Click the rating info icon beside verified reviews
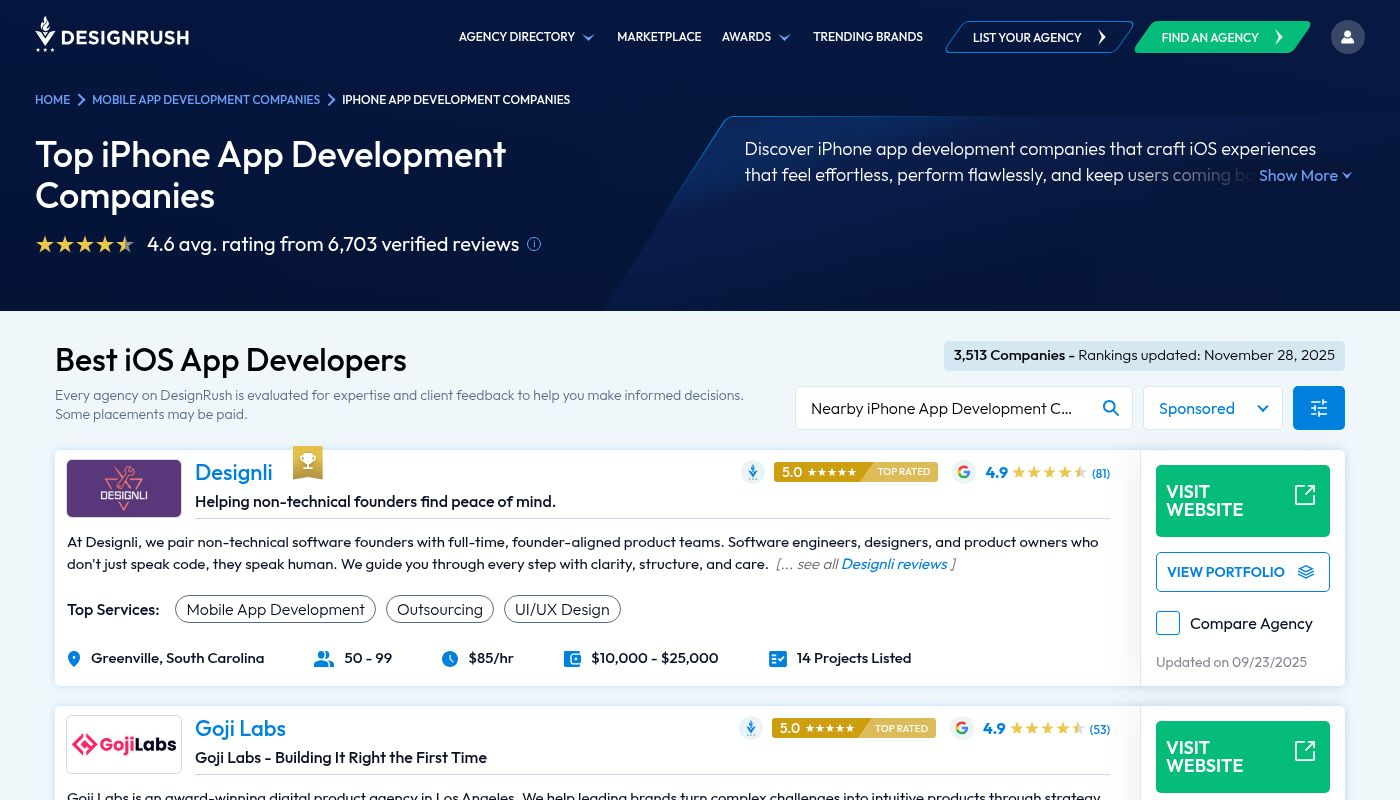The width and height of the screenshot is (1400, 800). (x=534, y=244)
